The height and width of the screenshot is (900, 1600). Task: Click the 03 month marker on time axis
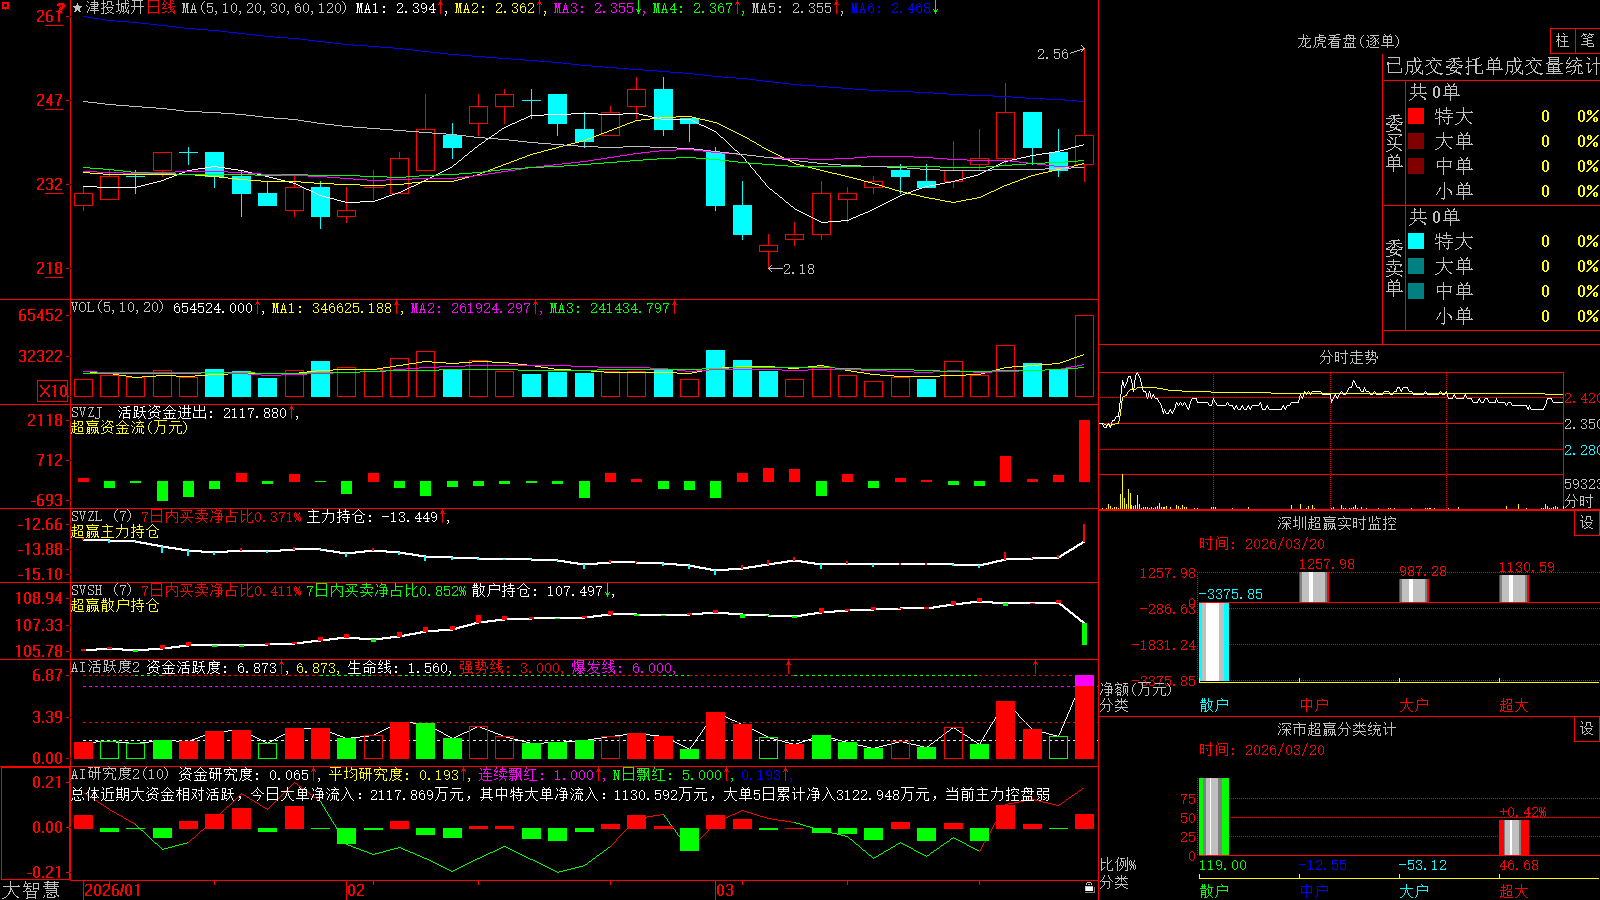(x=725, y=890)
